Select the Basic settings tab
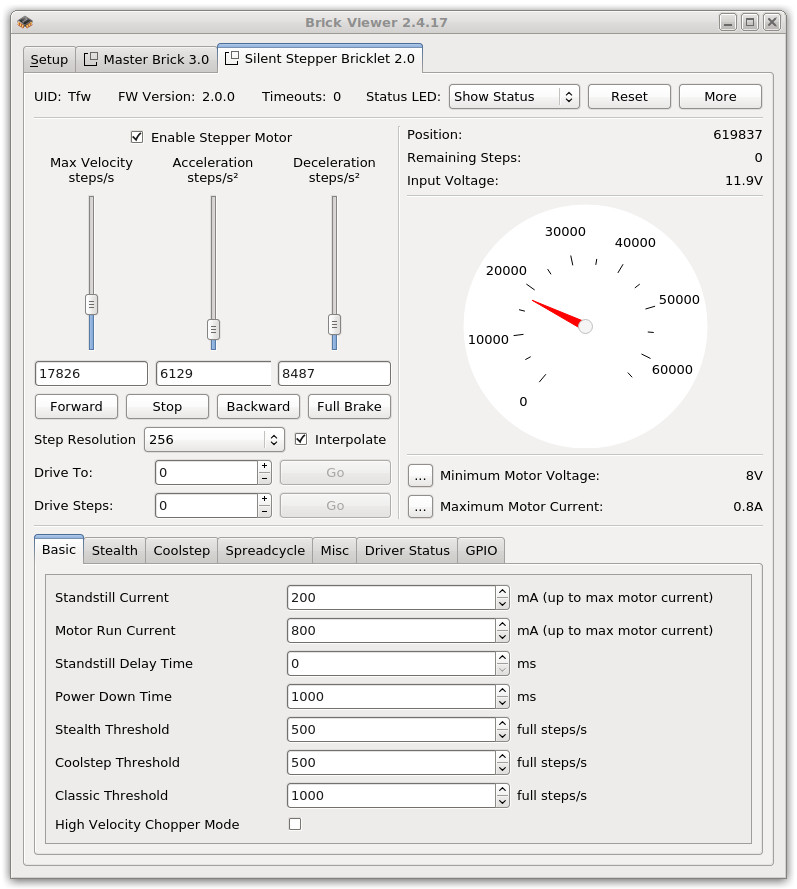The width and height of the screenshot is (797, 889). (x=59, y=549)
